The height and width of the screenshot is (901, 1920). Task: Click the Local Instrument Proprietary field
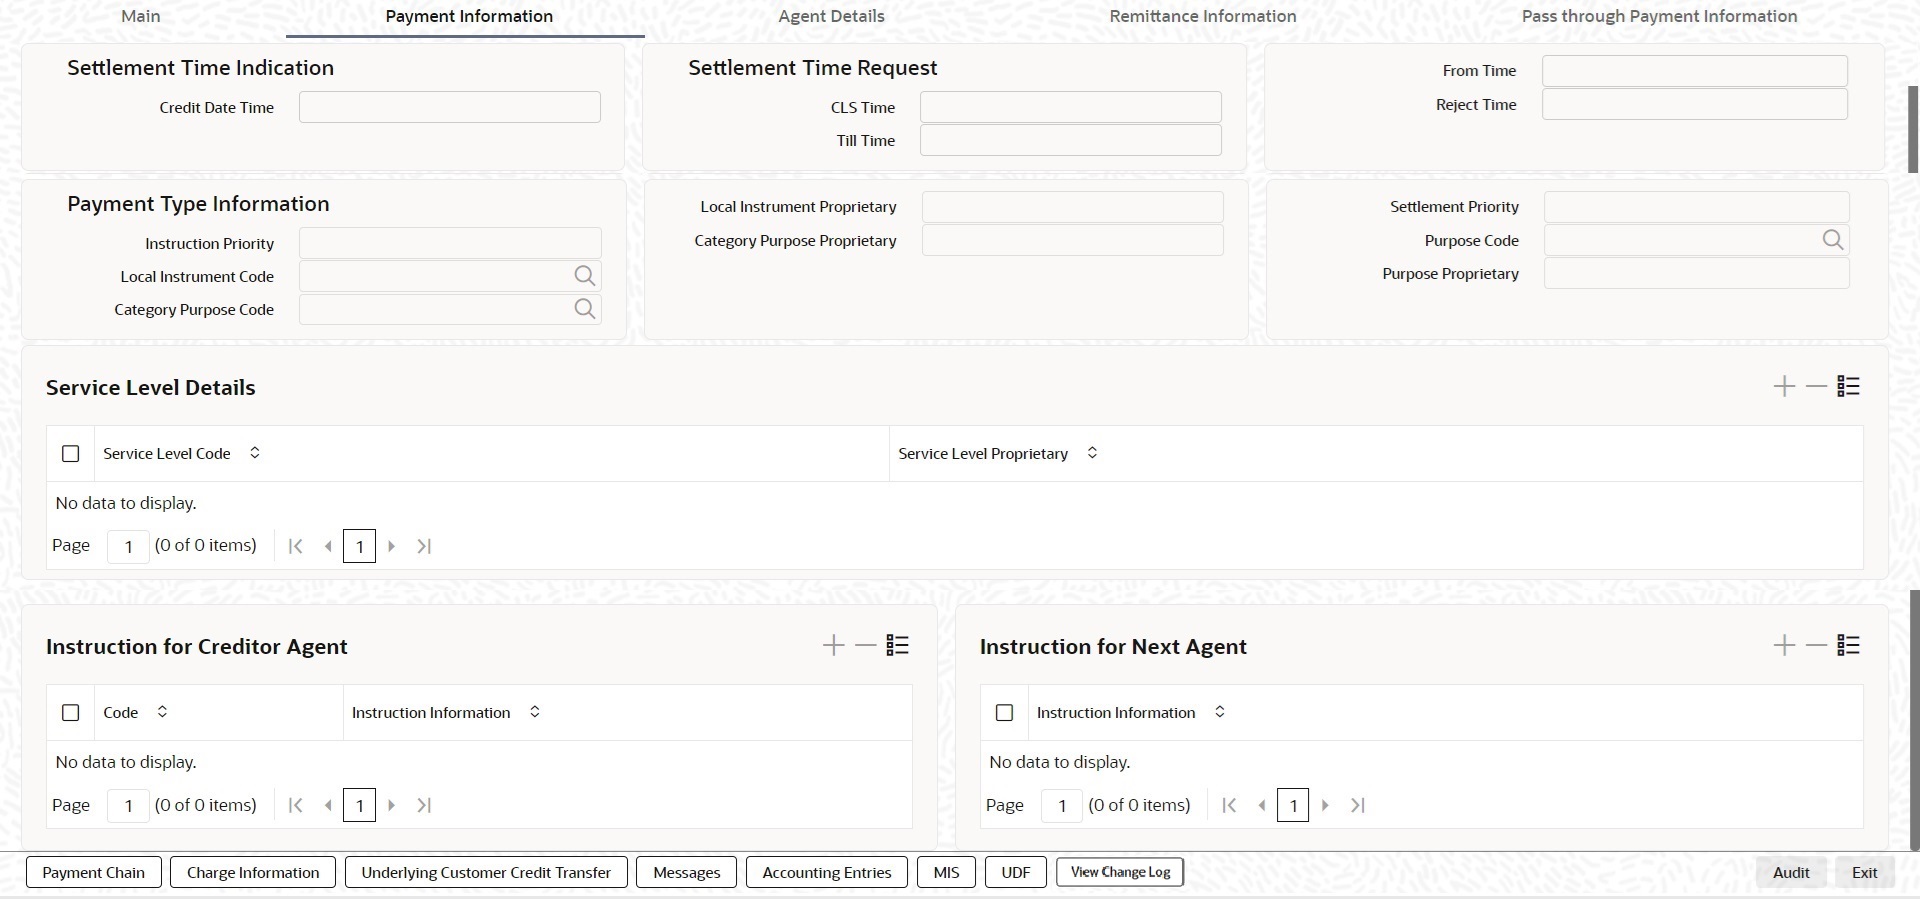(1073, 207)
